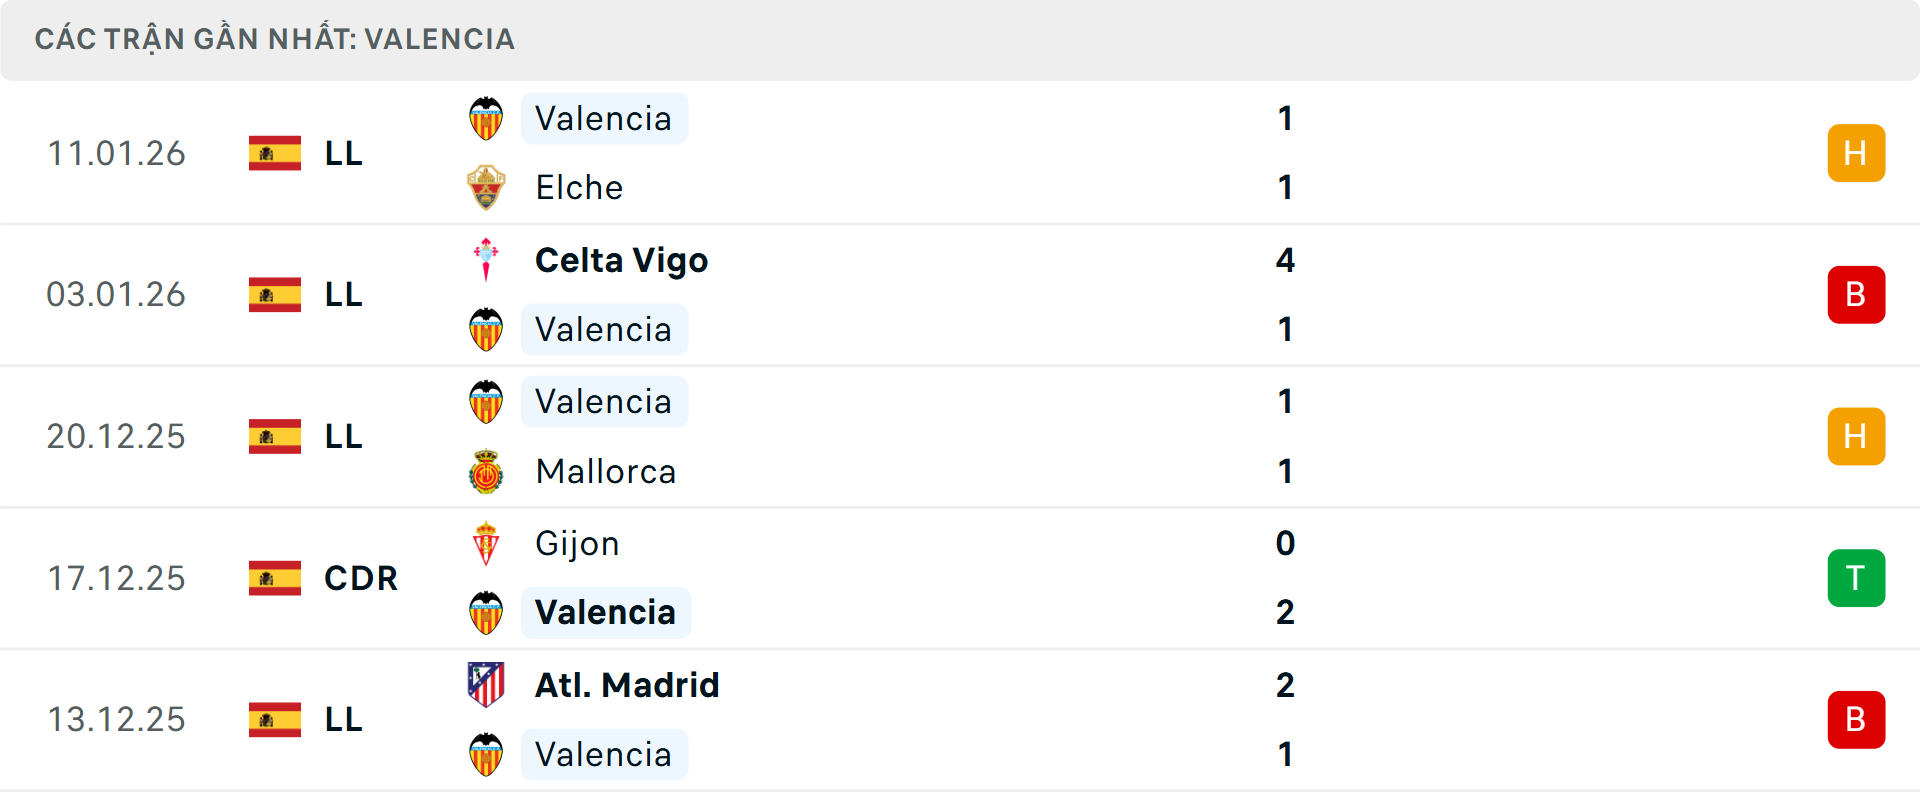Click Spain flag on the 03.01.26 row
The image size is (1920, 792).
point(275,295)
